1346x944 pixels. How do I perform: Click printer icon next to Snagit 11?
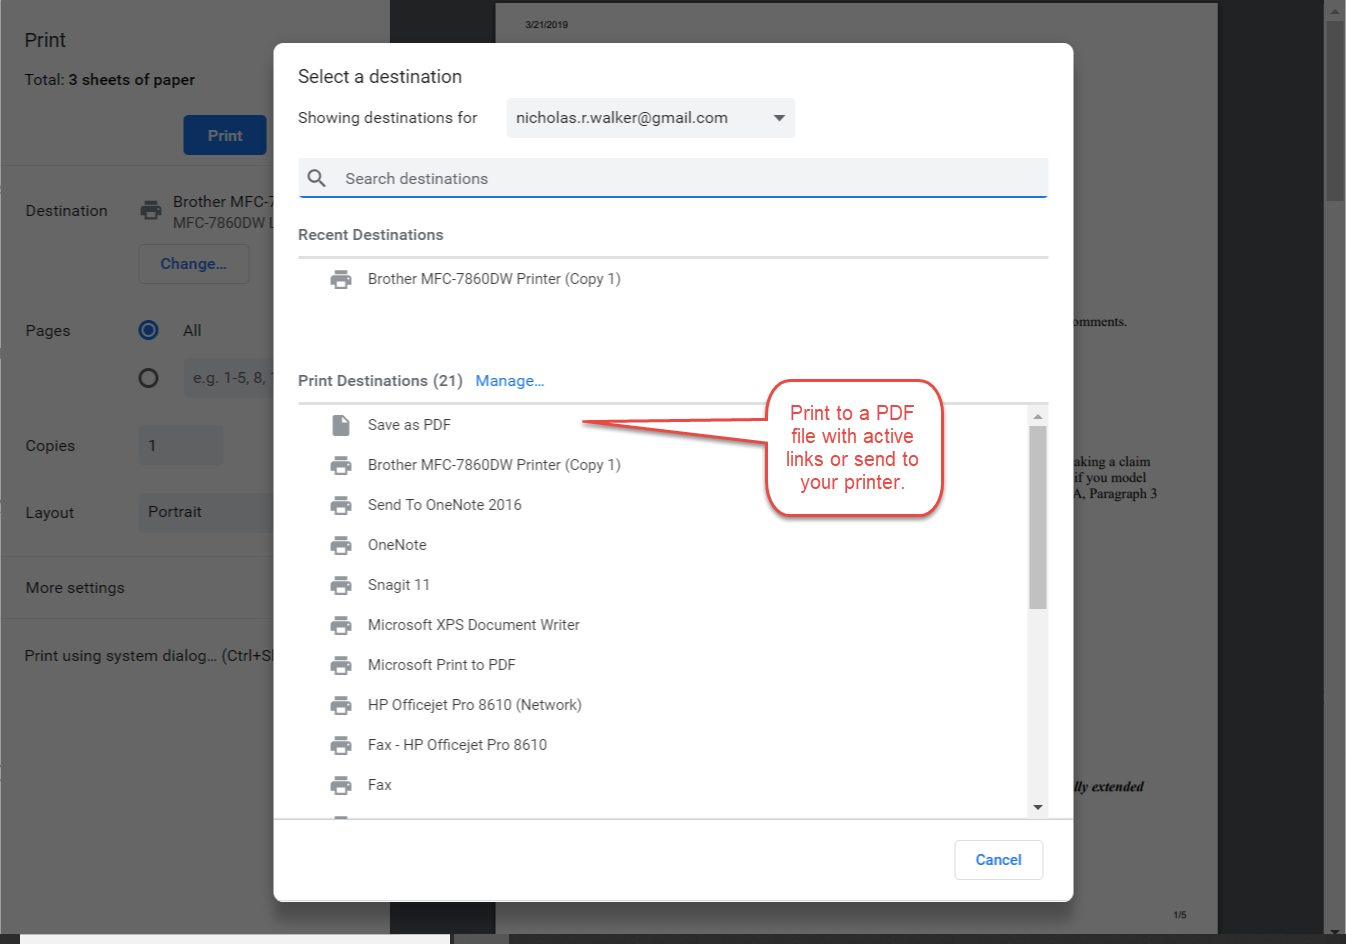click(341, 585)
